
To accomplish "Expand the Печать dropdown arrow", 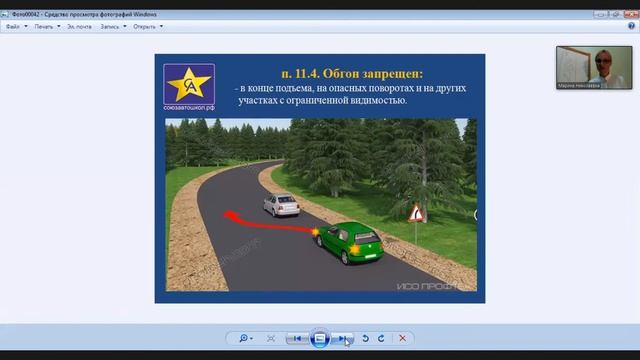I will coord(59,27).
